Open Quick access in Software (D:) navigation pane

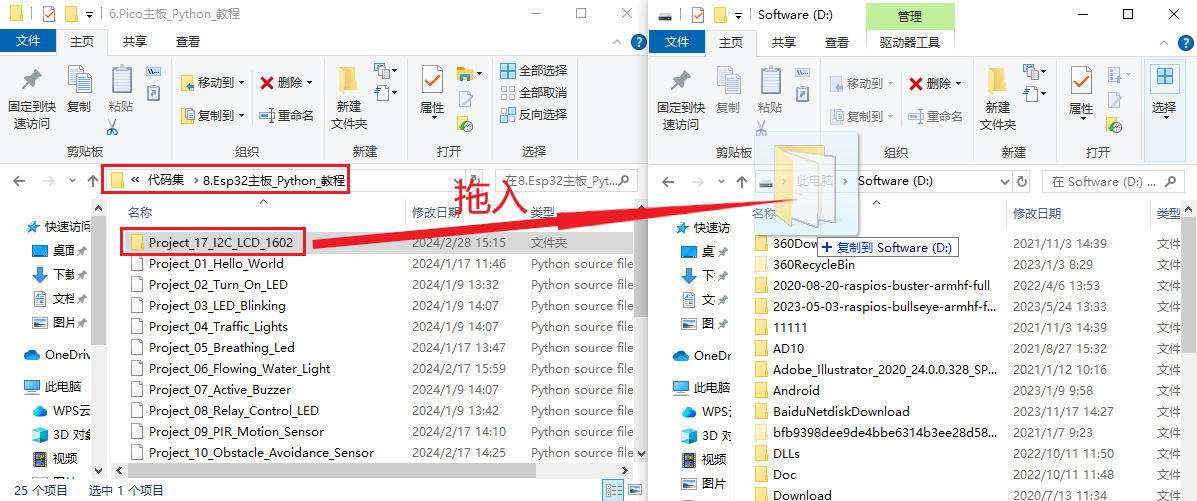point(704,228)
